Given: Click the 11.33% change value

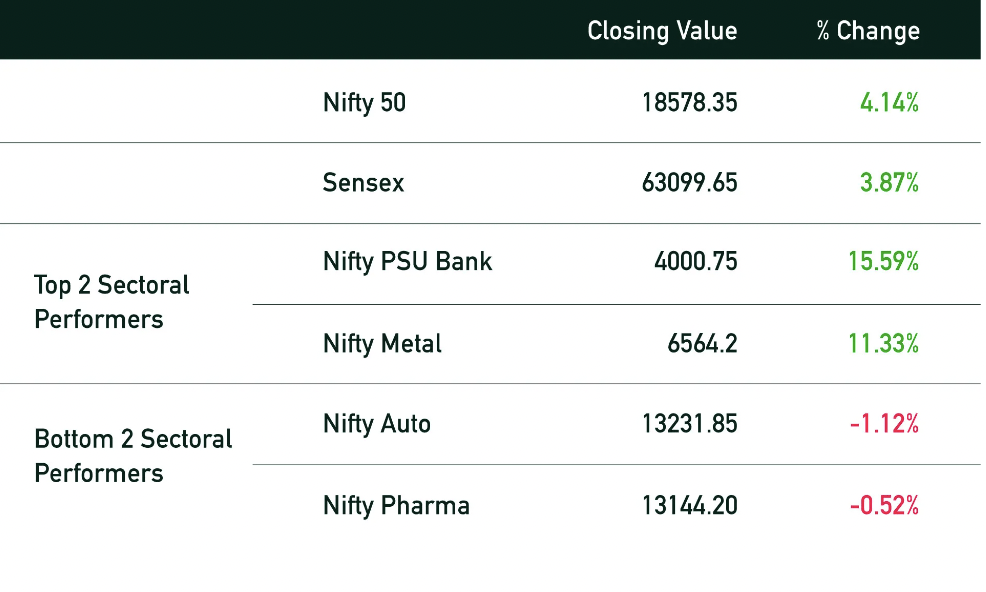Looking at the screenshot, I should pos(884,344).
